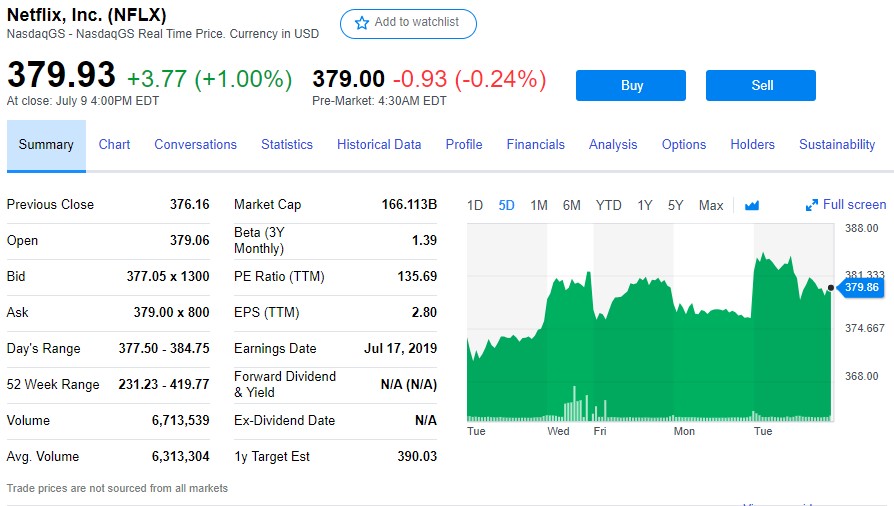Set chart range to 1Y
The image size is (894, 506).
(x=645, y=205)
